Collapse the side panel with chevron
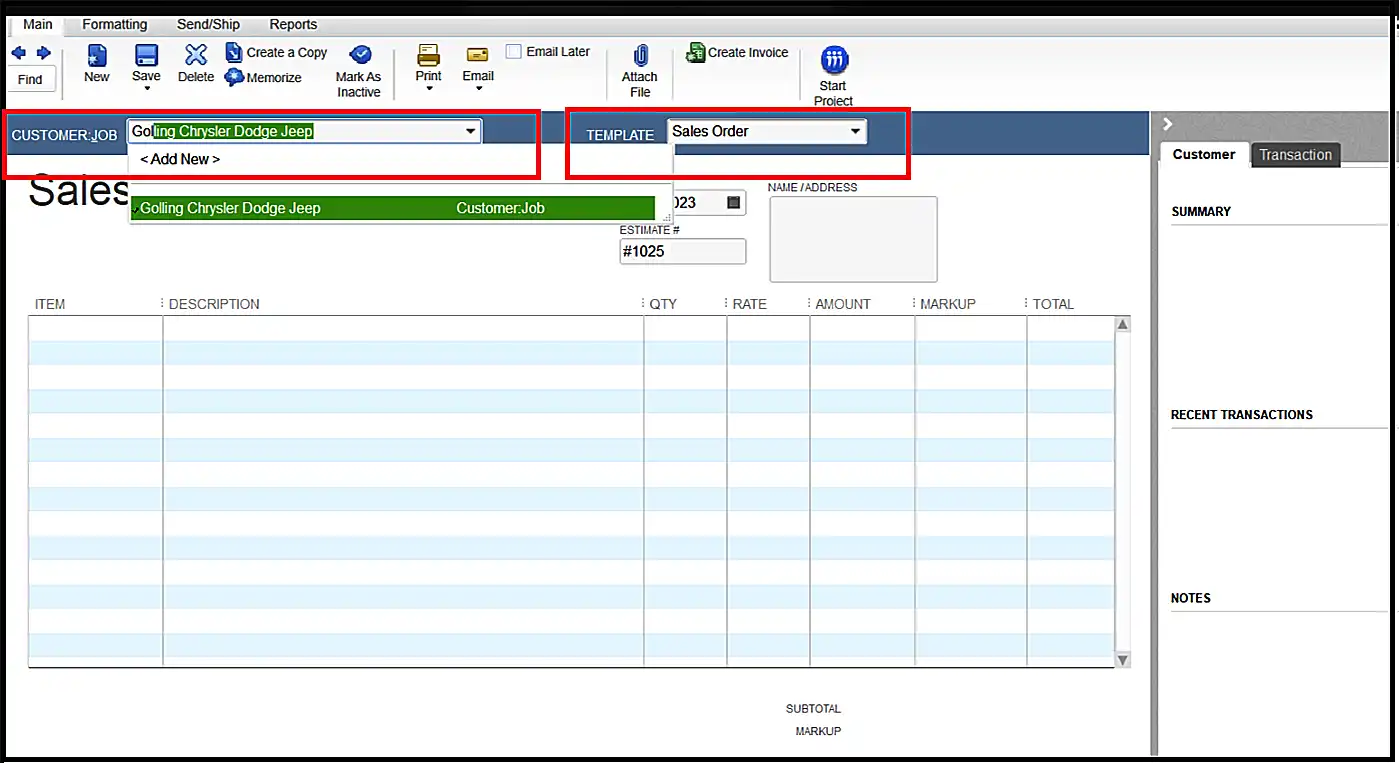Viewport: 1399px width, 763px height. click(x=1166, y=124)
